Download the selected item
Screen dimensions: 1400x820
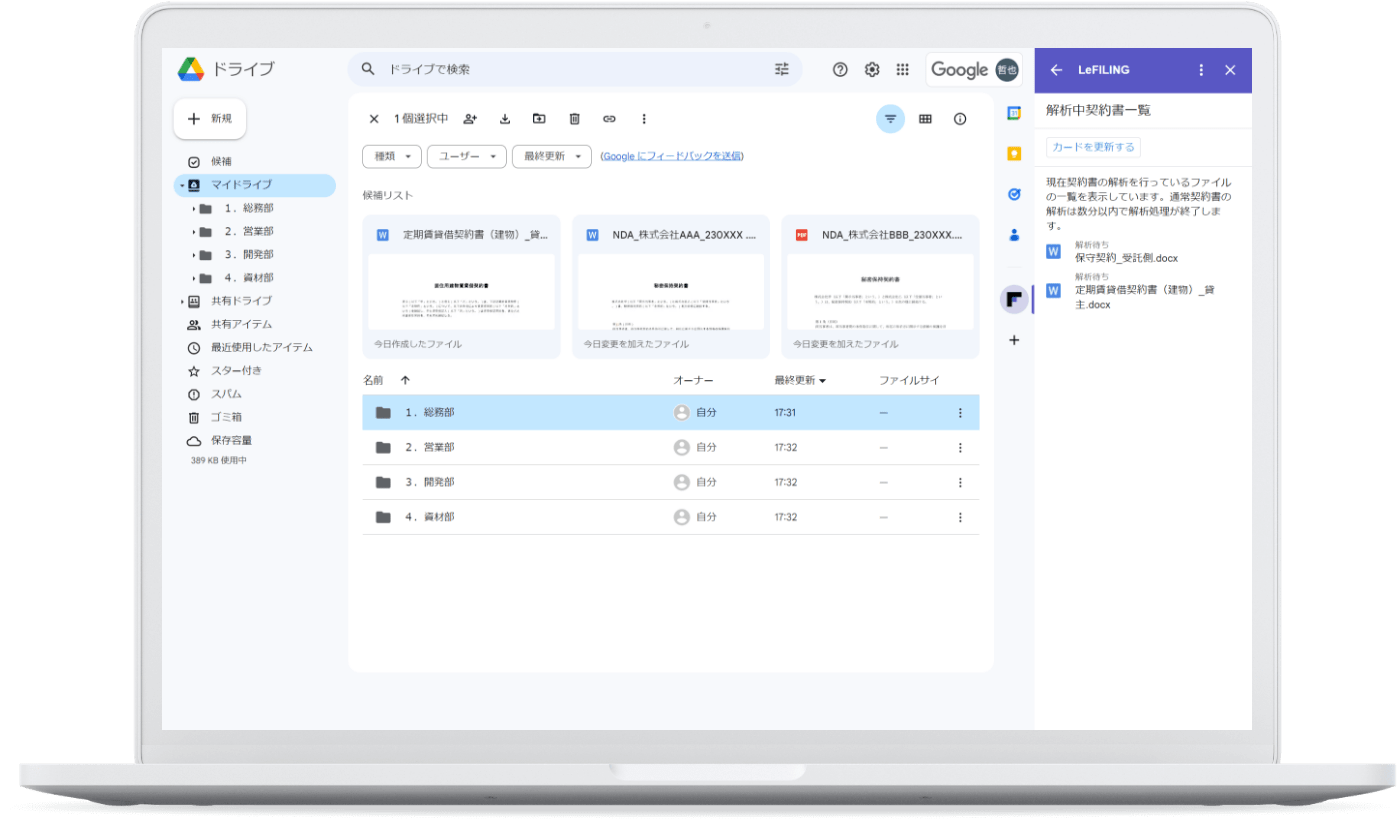(x=505, y=119)
